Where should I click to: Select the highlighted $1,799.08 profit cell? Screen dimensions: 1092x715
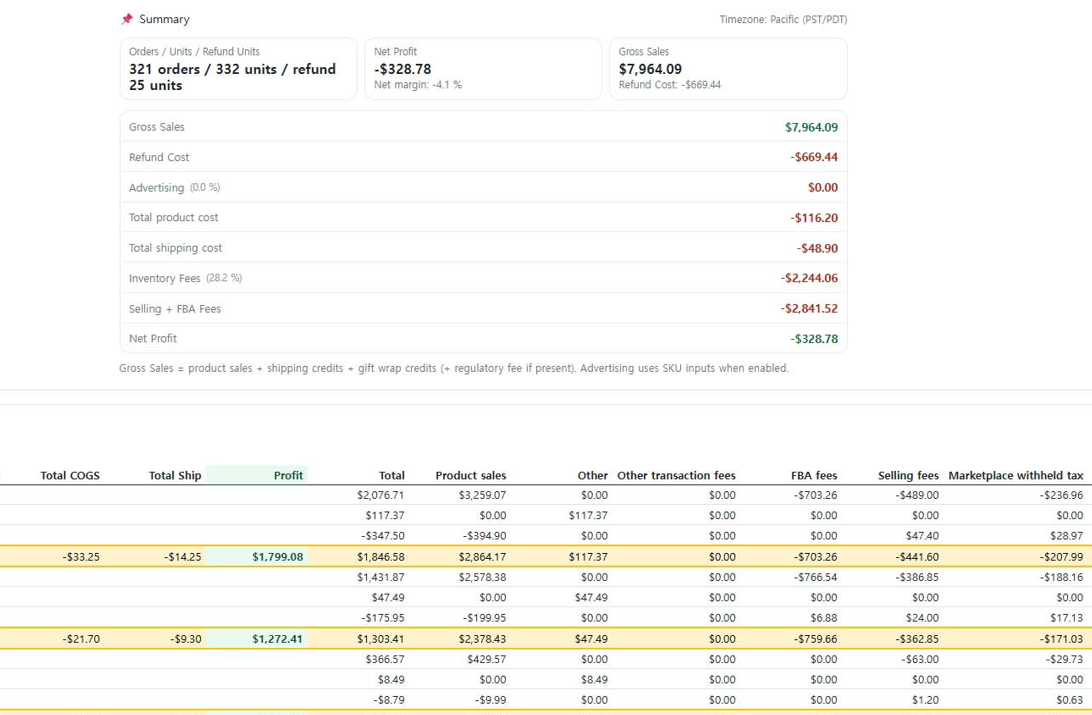click(x=277, y=556)
